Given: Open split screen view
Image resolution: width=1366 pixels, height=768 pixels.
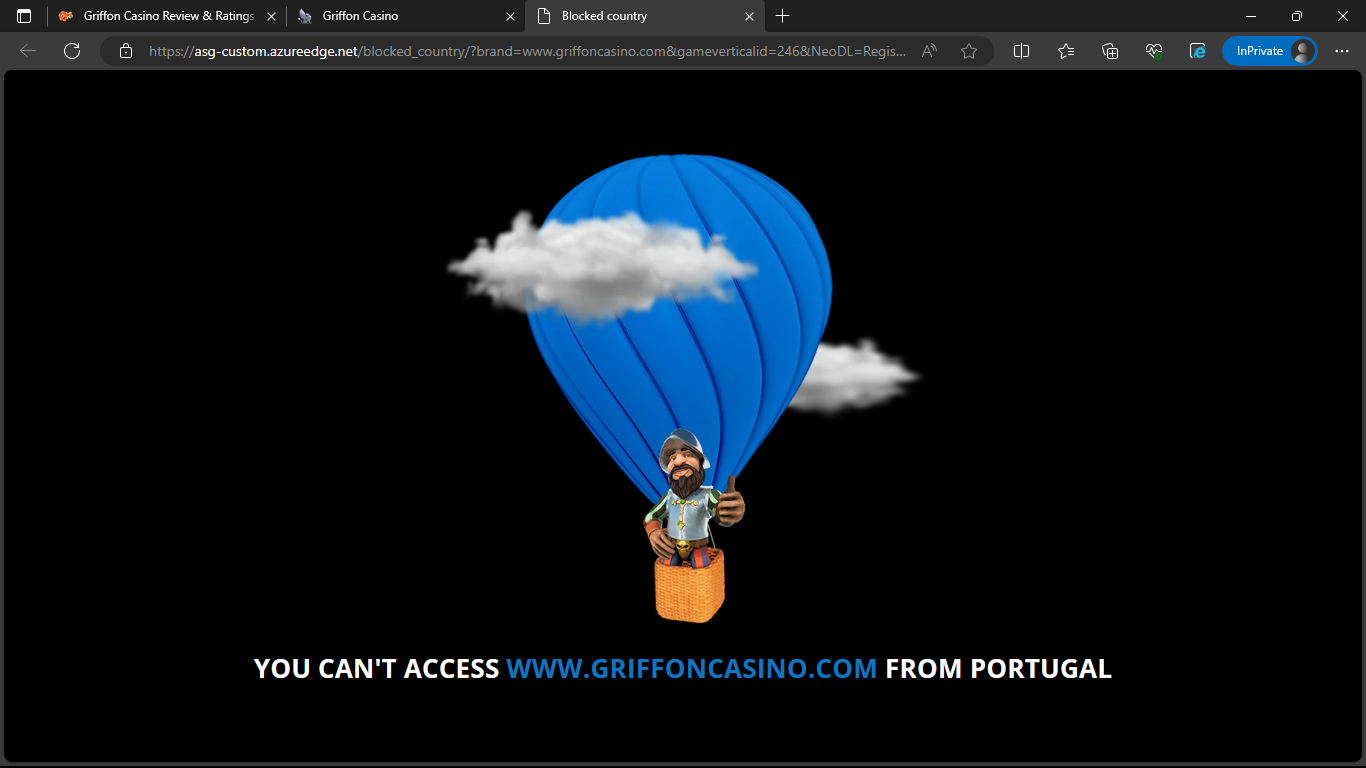Looking at the screenshot, I should tap(1021, 51).
